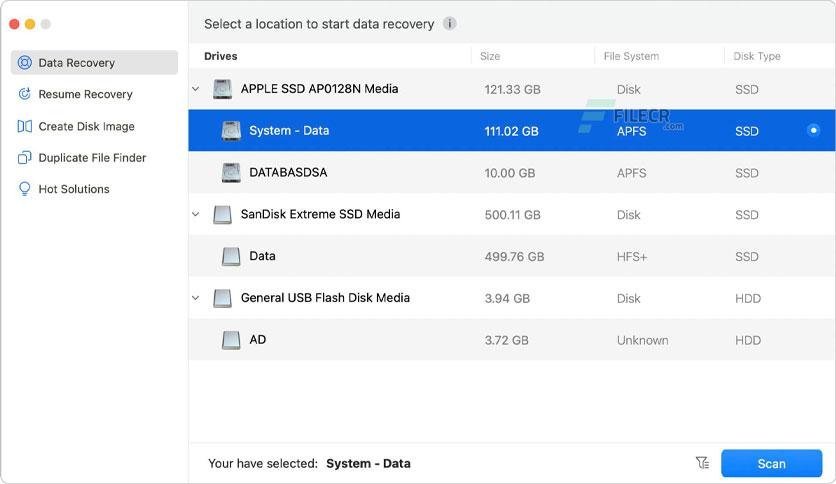Click the Resume Recovery circular arrow icon
This screenshot has height=484, width=836.
[x=25, y=94]
